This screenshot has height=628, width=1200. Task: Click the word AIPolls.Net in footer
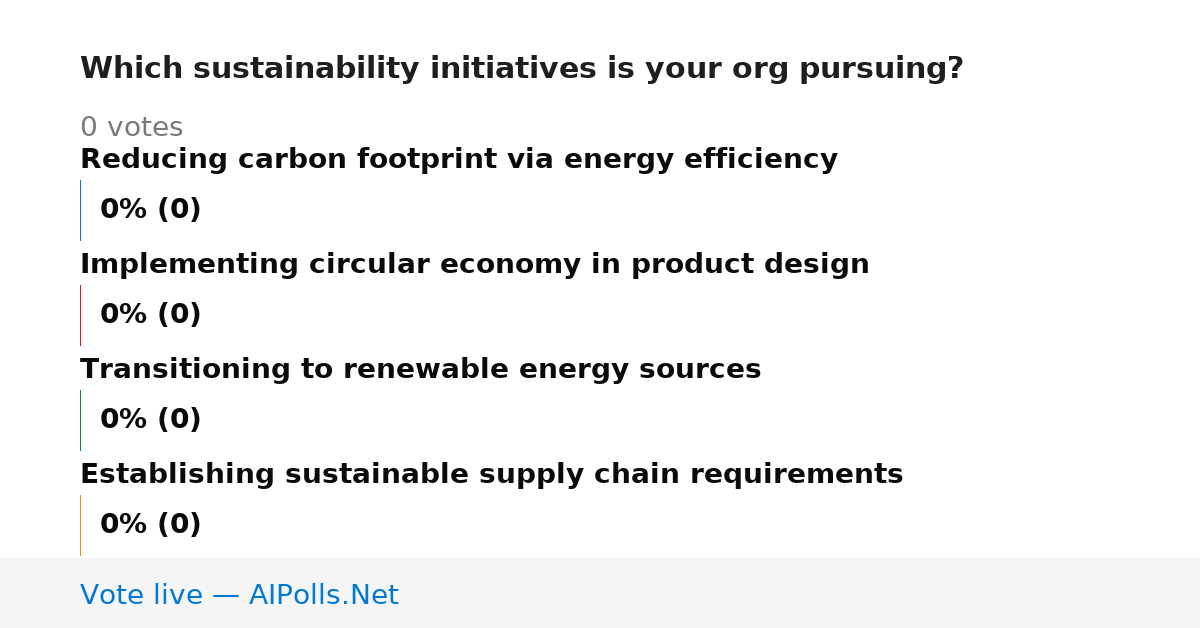point(323,596)
